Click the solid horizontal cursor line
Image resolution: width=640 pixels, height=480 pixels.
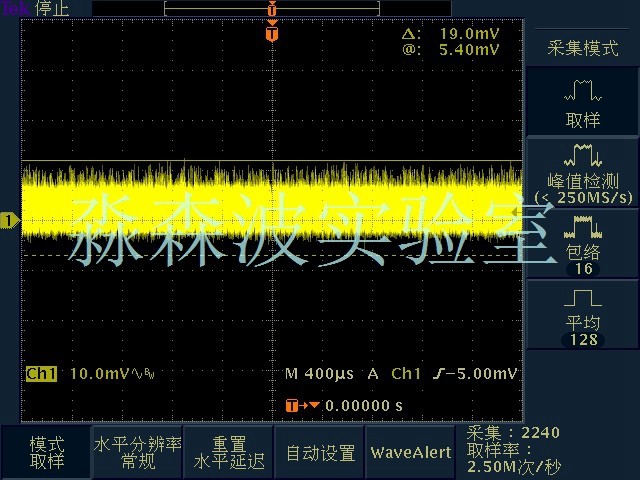[x=272, y=161]
